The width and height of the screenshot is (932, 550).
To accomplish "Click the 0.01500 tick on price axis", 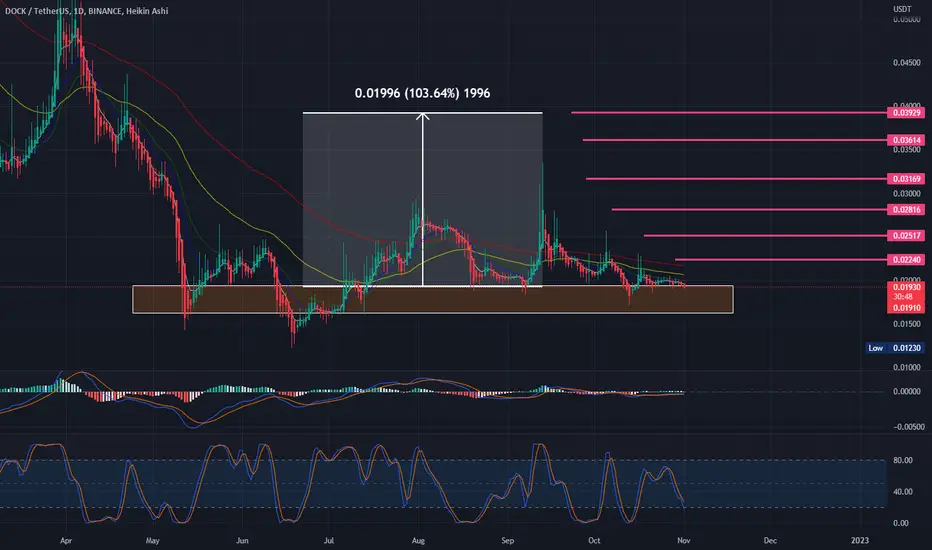I will click(x=907, y=324).
